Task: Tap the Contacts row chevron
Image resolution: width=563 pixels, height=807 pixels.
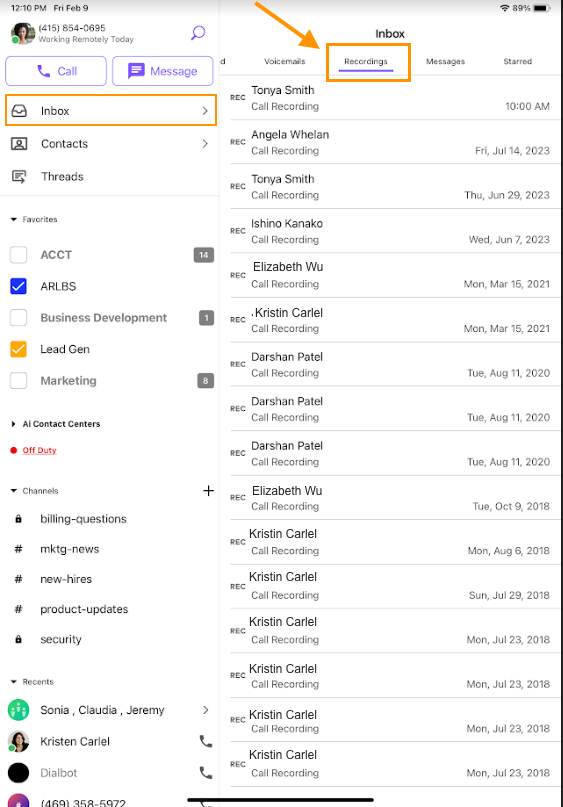Action: (x=205, y=144)
